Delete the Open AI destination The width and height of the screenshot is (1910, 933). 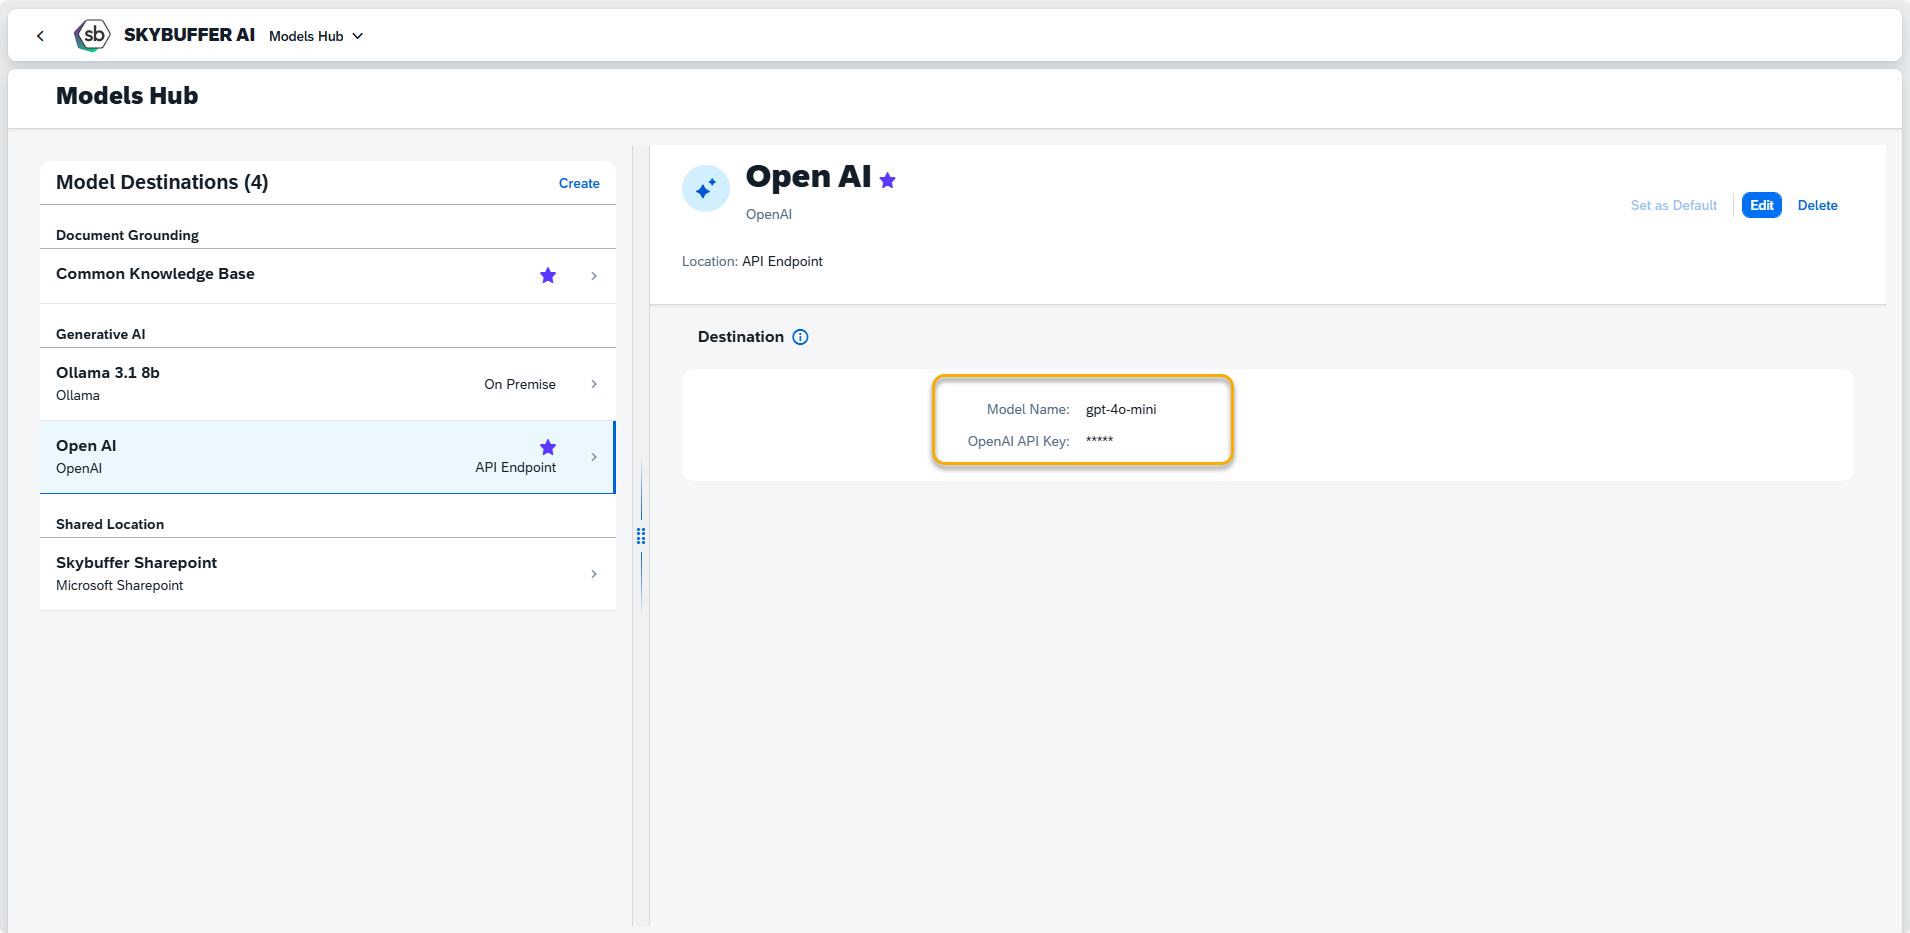click(1817, 205)
